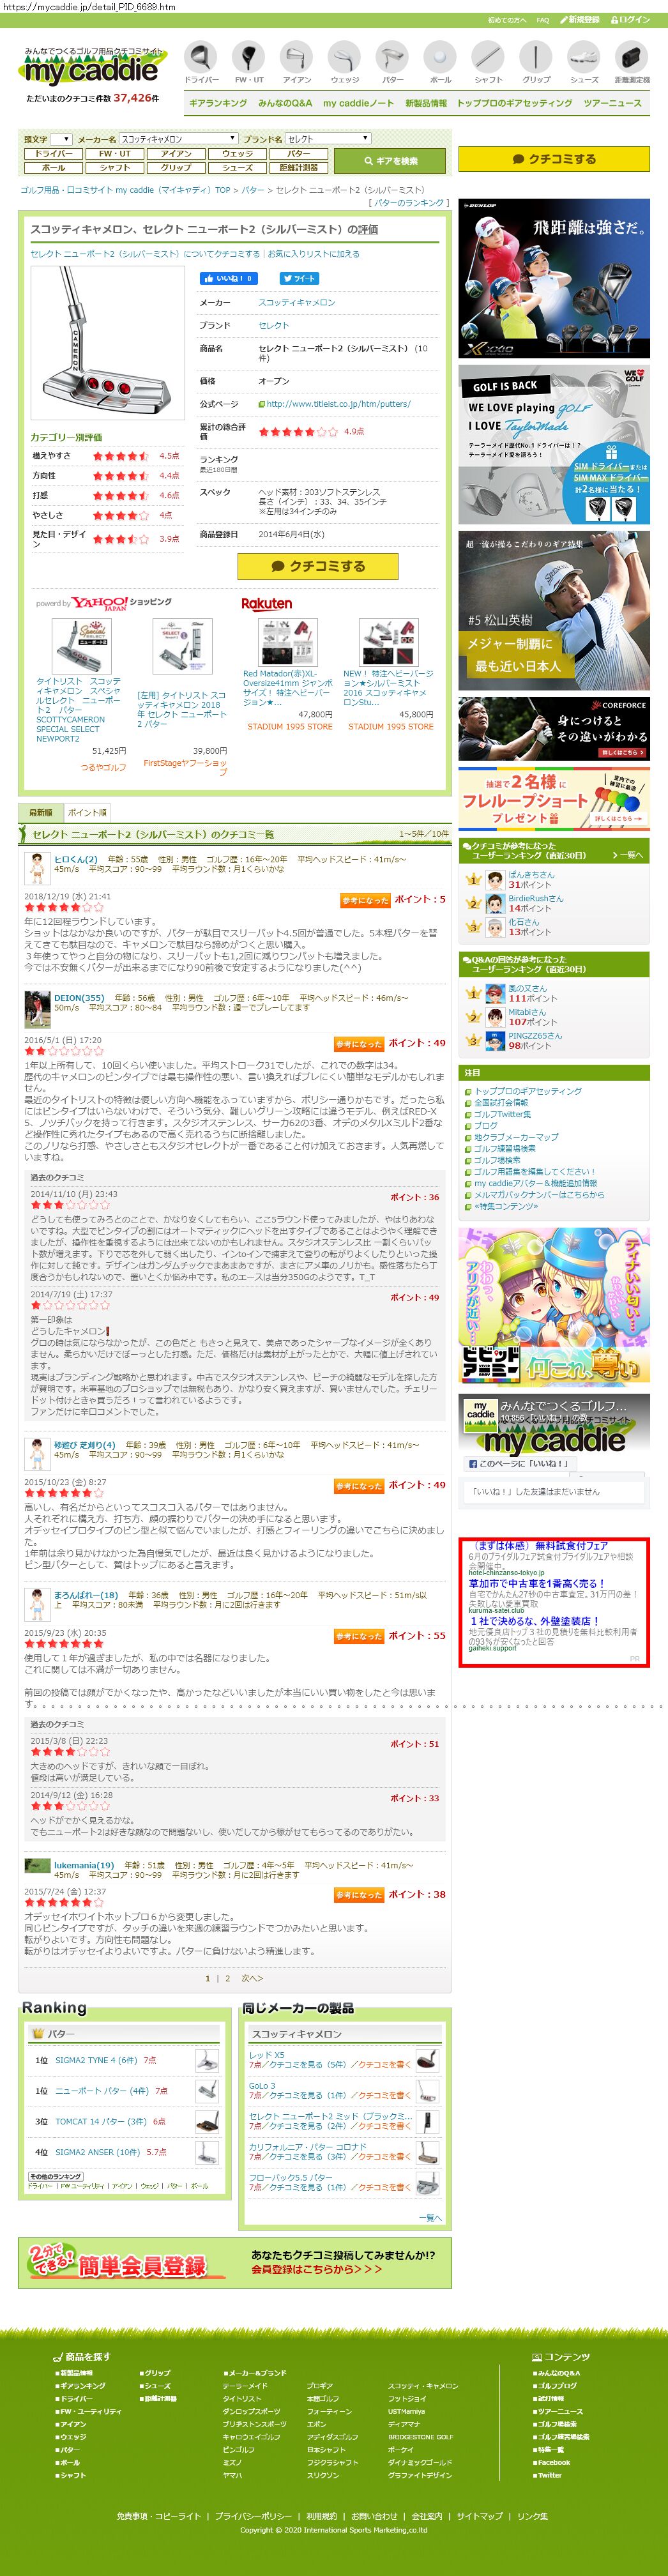Choose the ウェッジ club icon
The height and width of the screenshot is (2576, 668).
click(345, 62)
